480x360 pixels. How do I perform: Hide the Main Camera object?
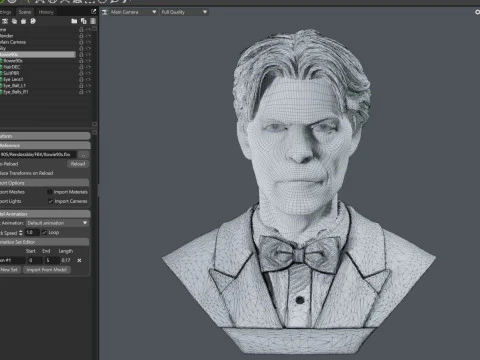[x=88, y=42]
